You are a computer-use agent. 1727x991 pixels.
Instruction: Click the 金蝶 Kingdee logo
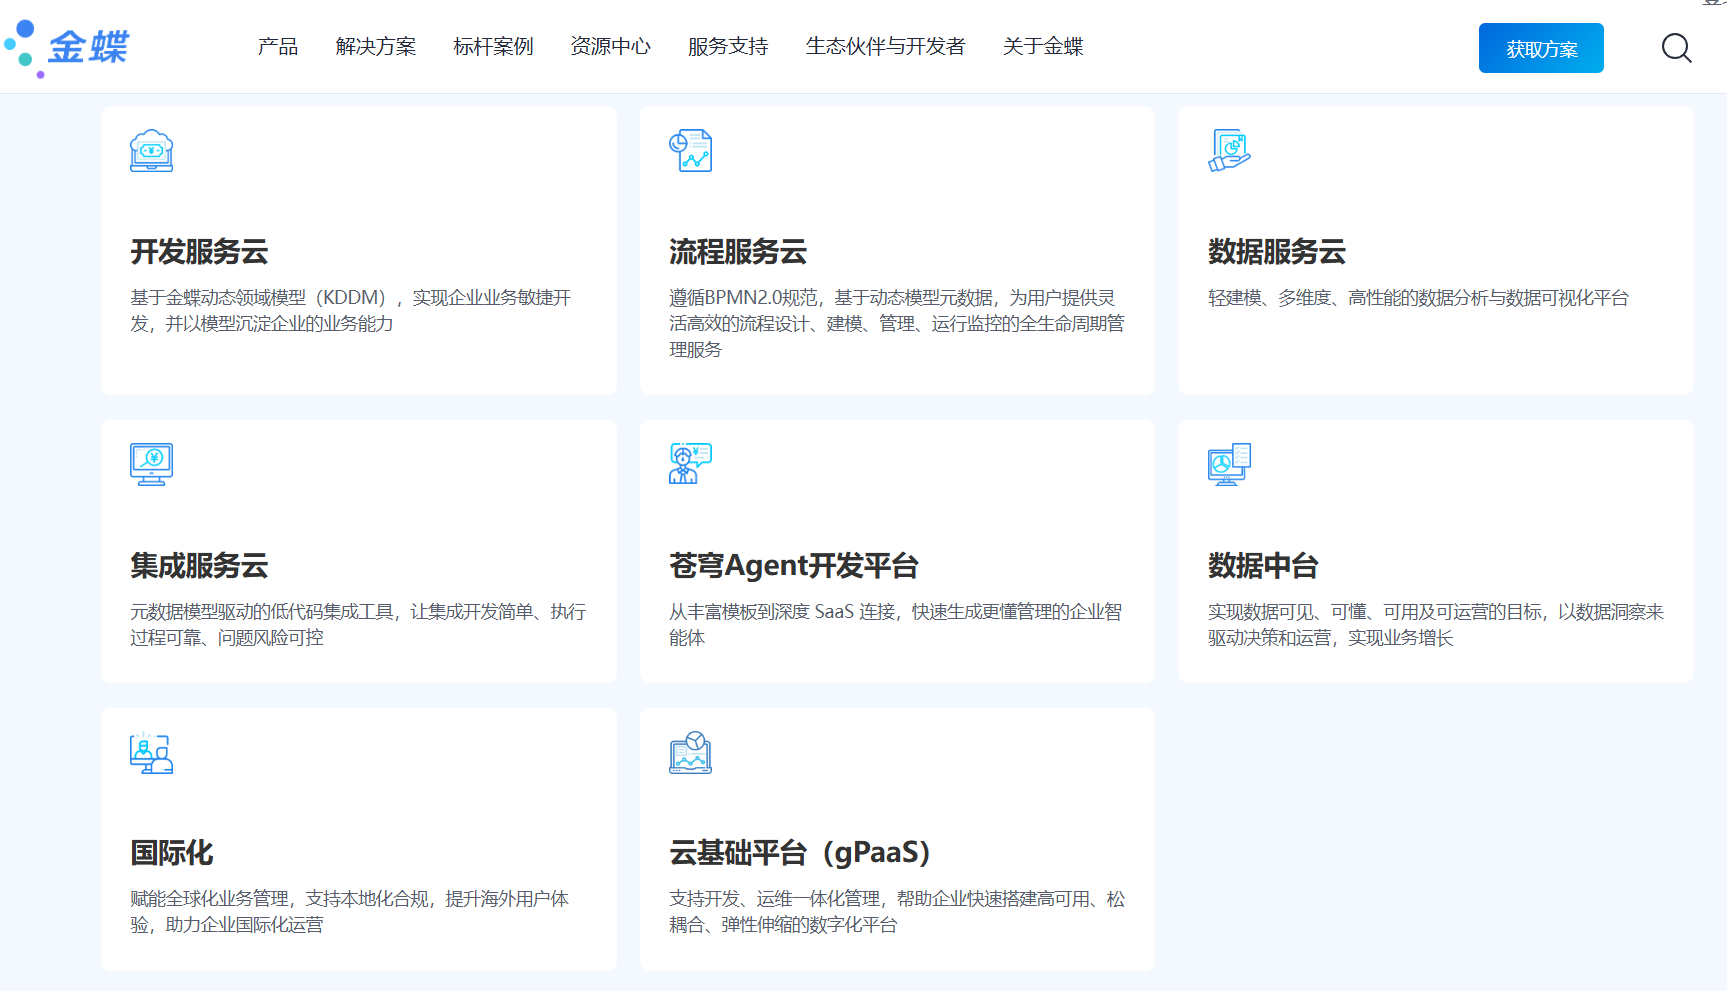coord(67,47)
